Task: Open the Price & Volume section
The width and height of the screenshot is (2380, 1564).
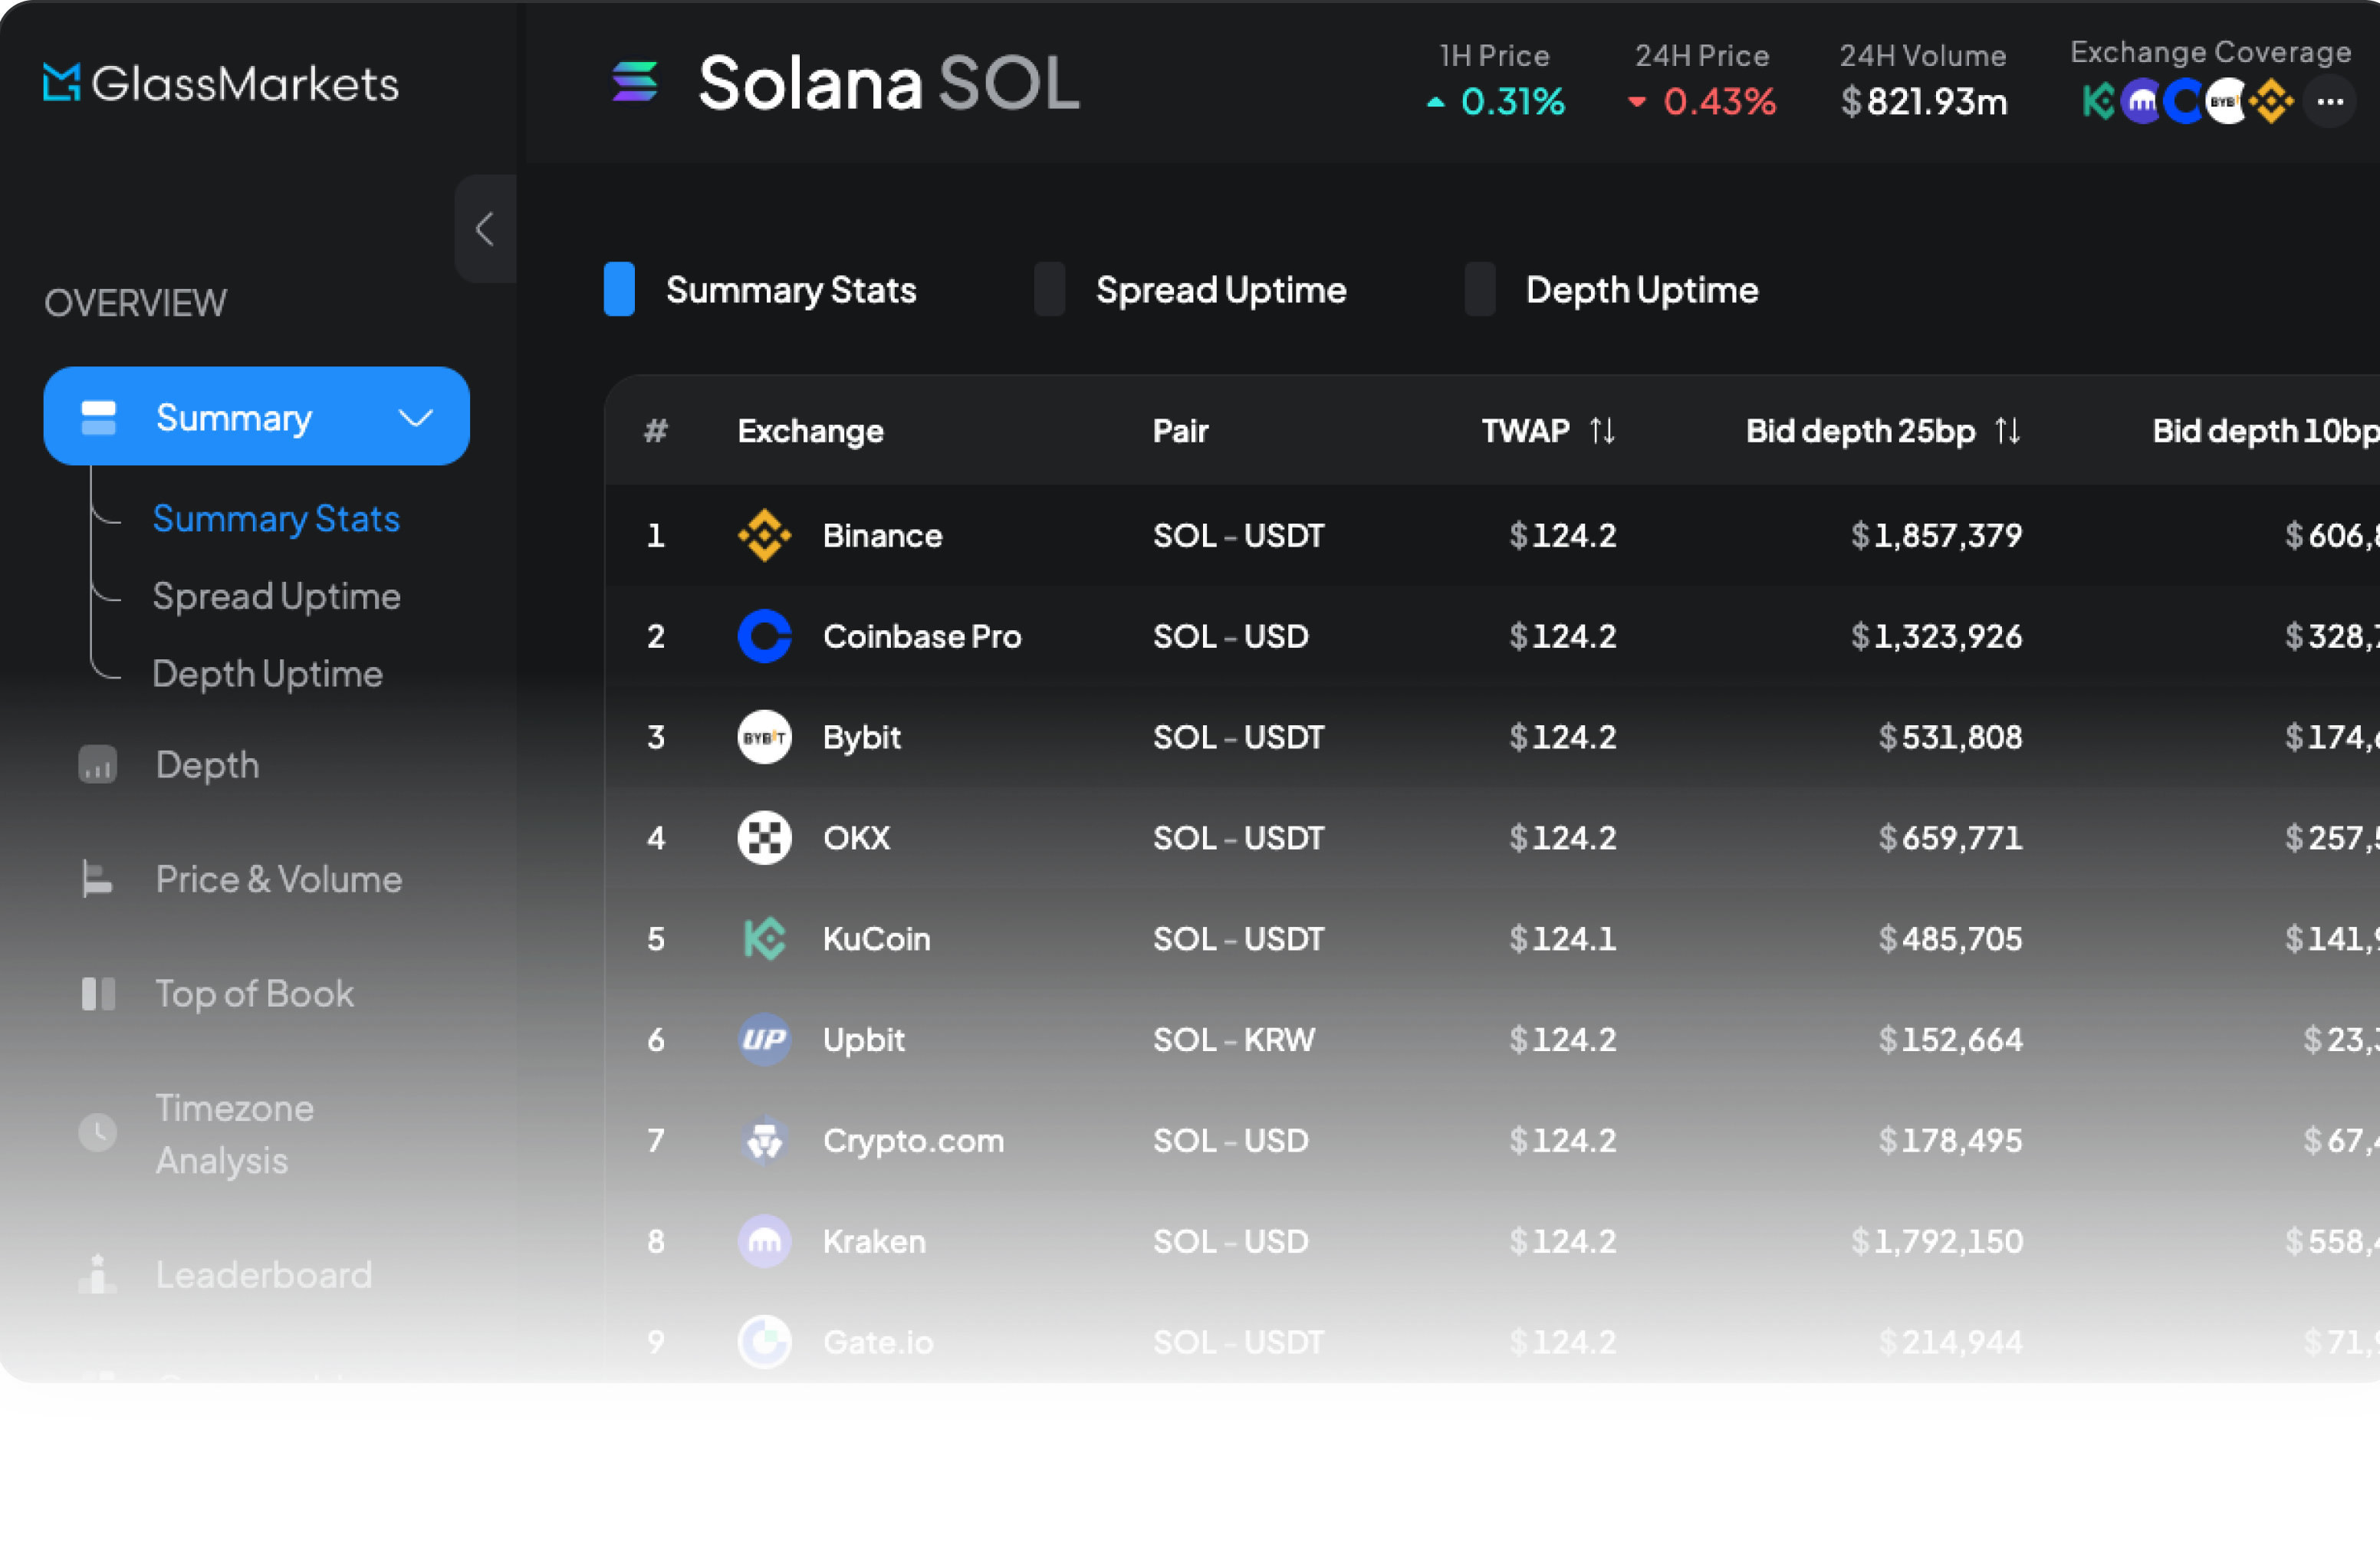Action: [278, 880]
